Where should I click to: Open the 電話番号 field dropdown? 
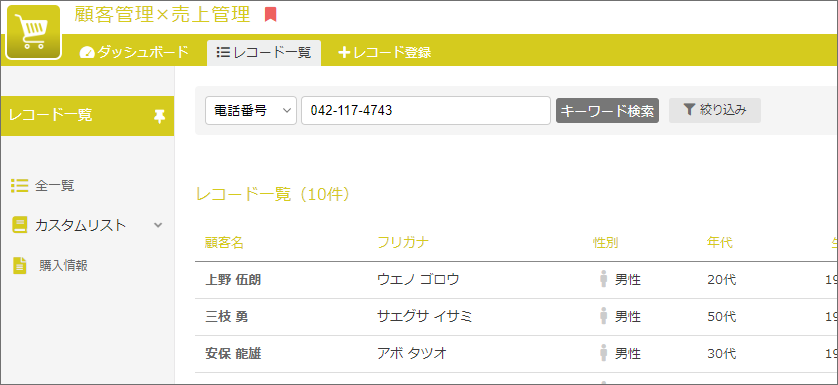[251, 111]
